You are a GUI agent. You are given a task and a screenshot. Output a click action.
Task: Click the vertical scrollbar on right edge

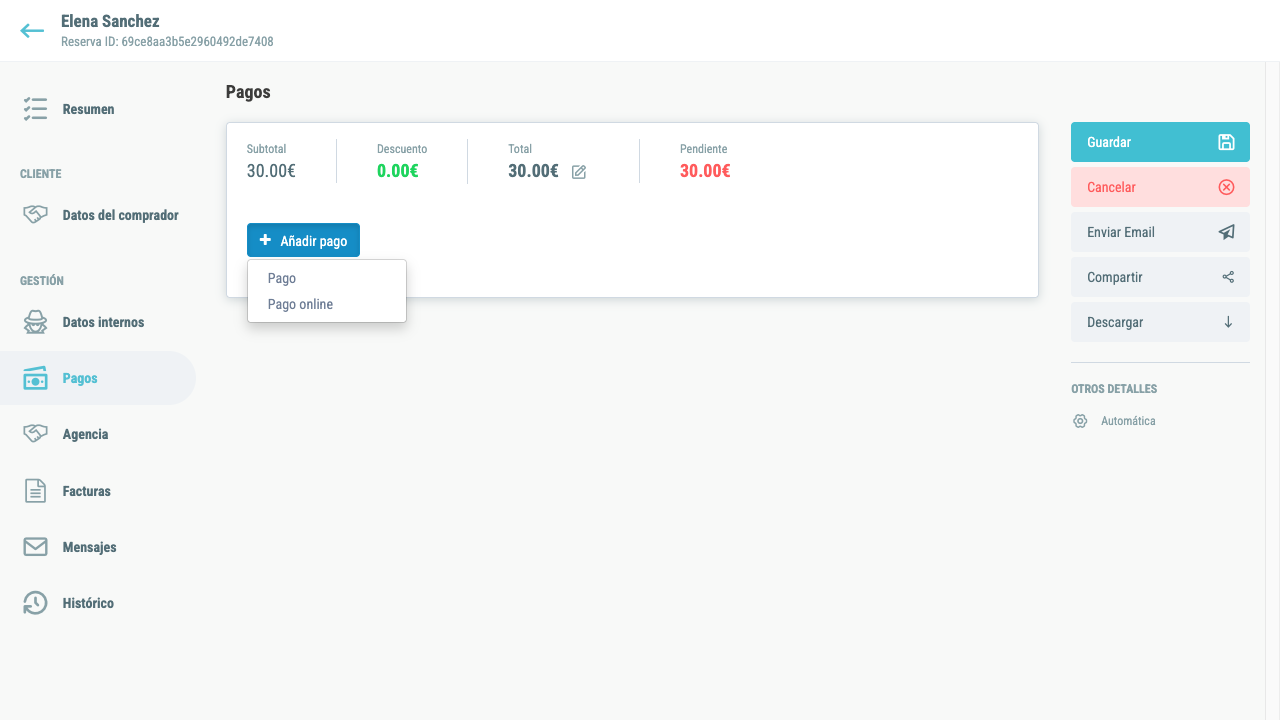point(1273,390)
